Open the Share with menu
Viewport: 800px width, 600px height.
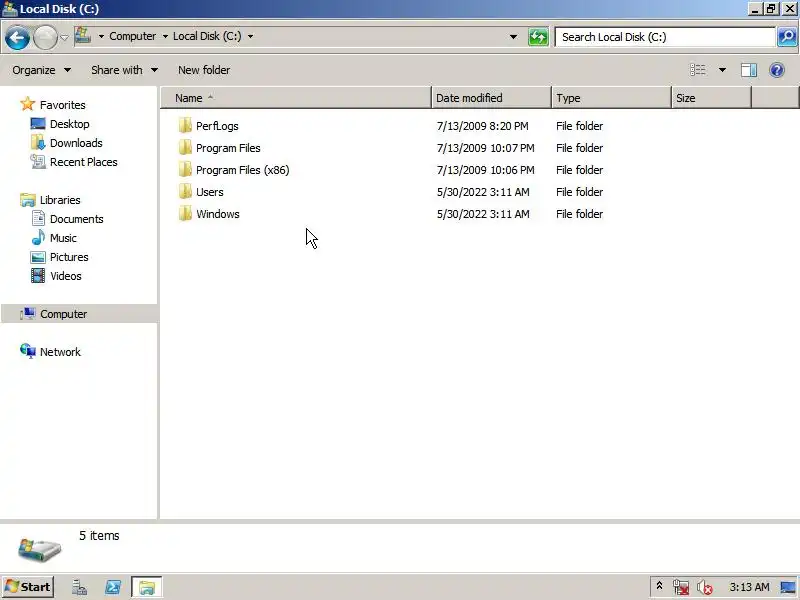[124, 70]
